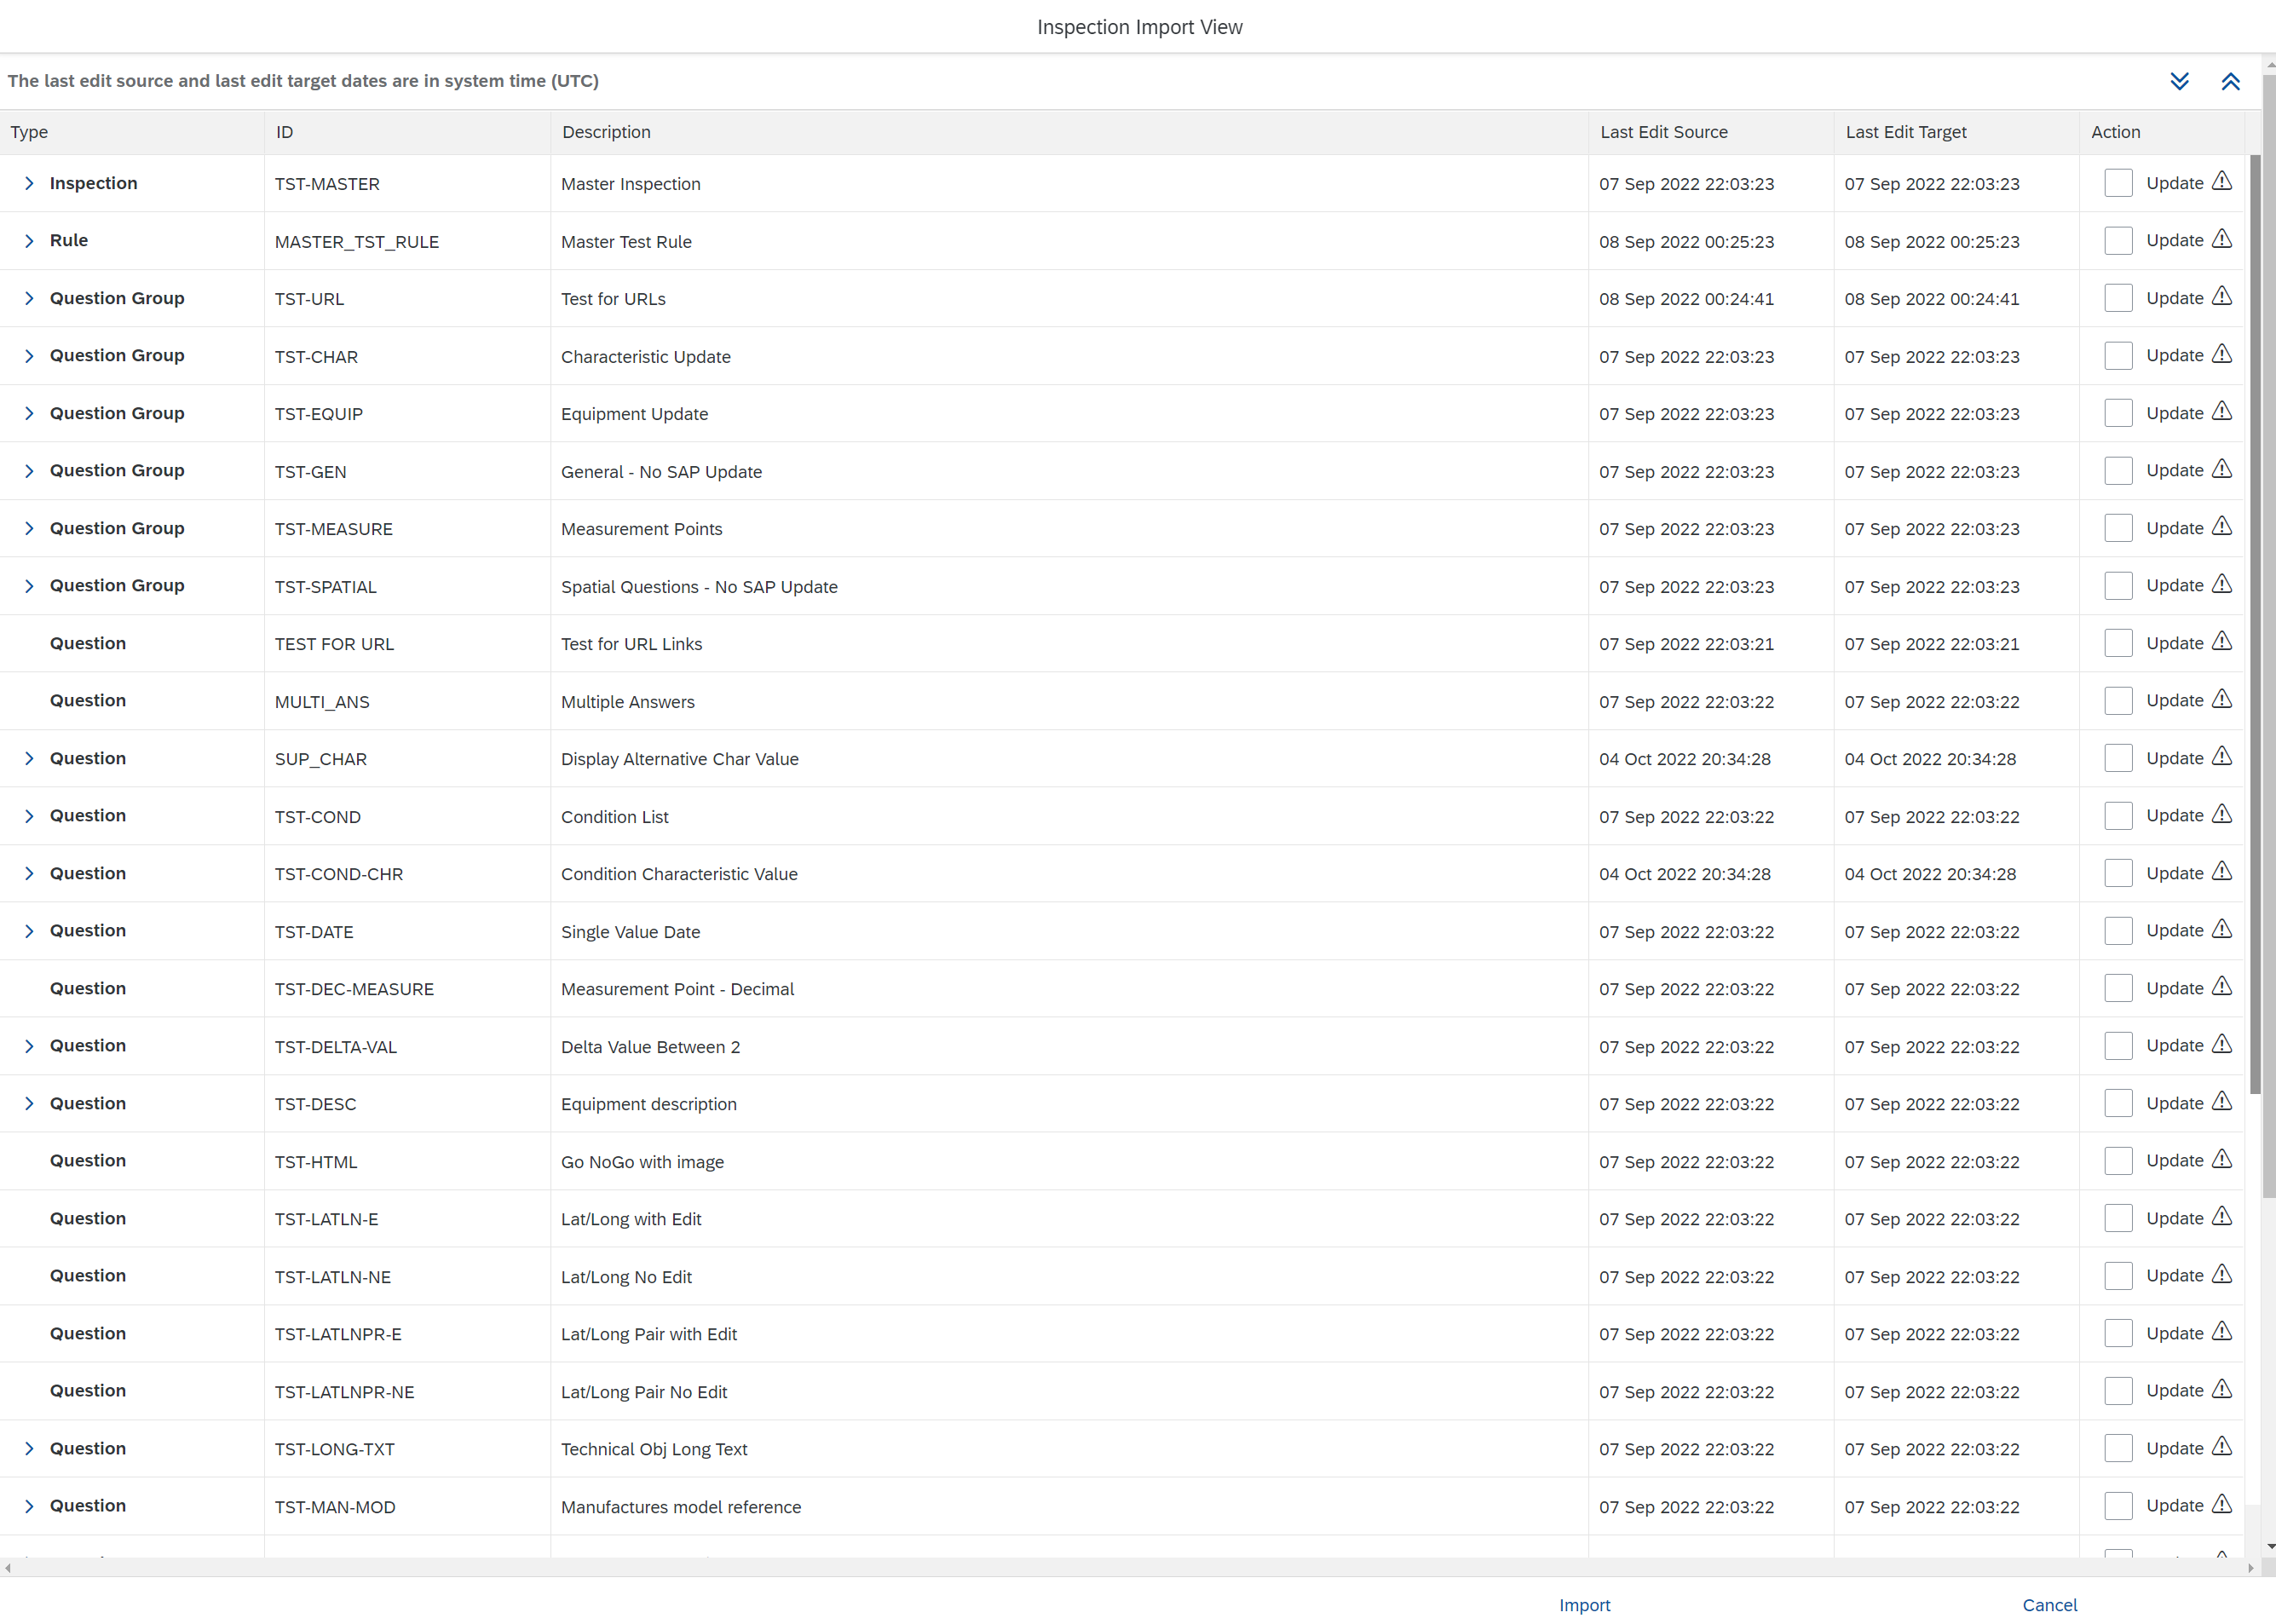Click the collapse all rows double-chevron icon
Viewport: 2276px width, 1624px height.
[x=2230, y=81]
